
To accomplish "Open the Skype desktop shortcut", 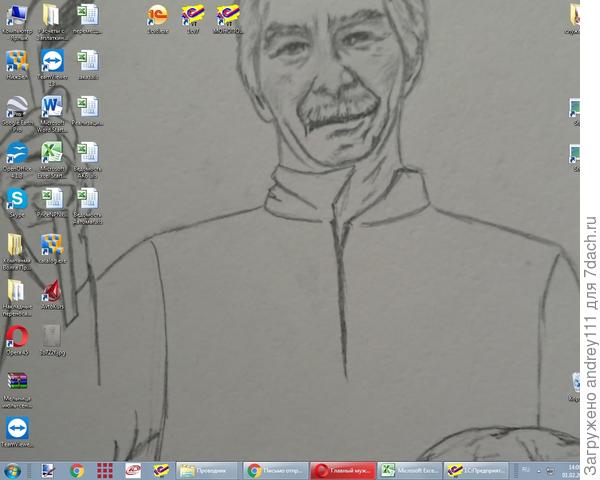I will (17, 199).
